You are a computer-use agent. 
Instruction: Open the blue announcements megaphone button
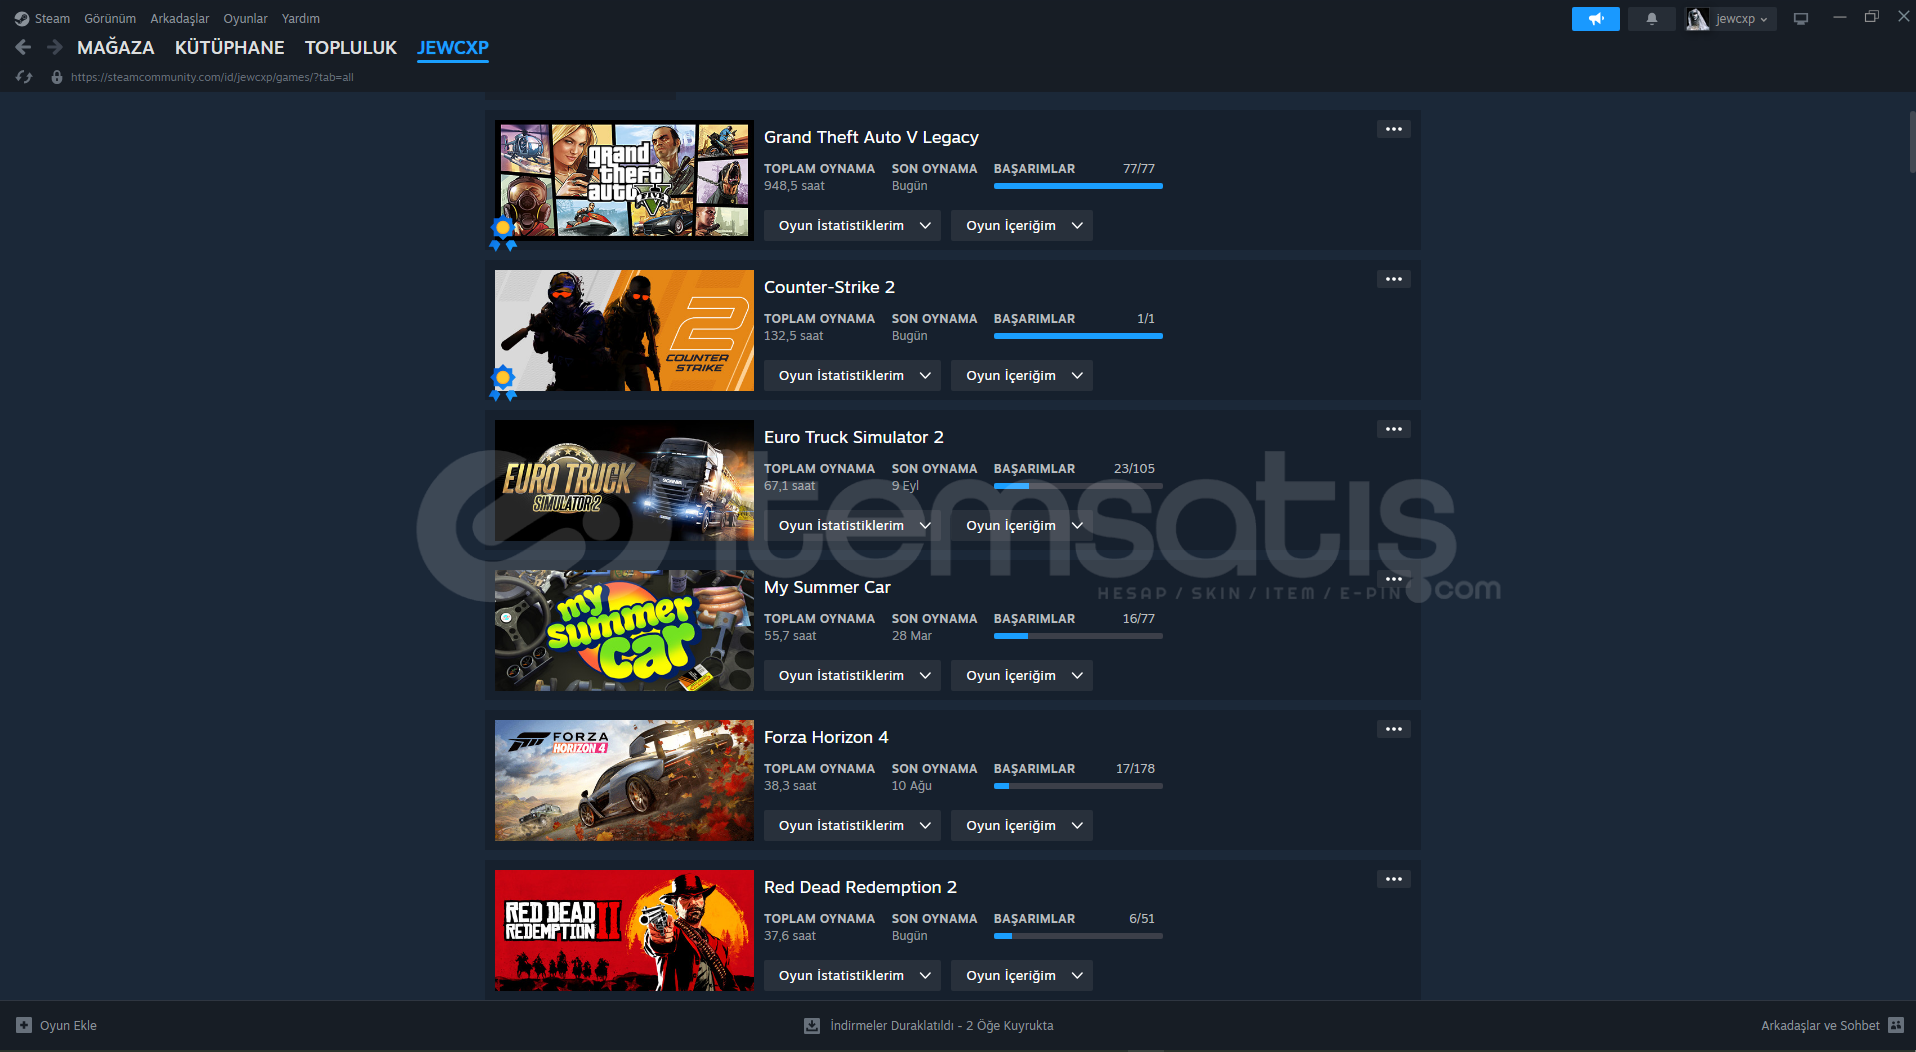pyautogui.click(x=1595, y=19)
